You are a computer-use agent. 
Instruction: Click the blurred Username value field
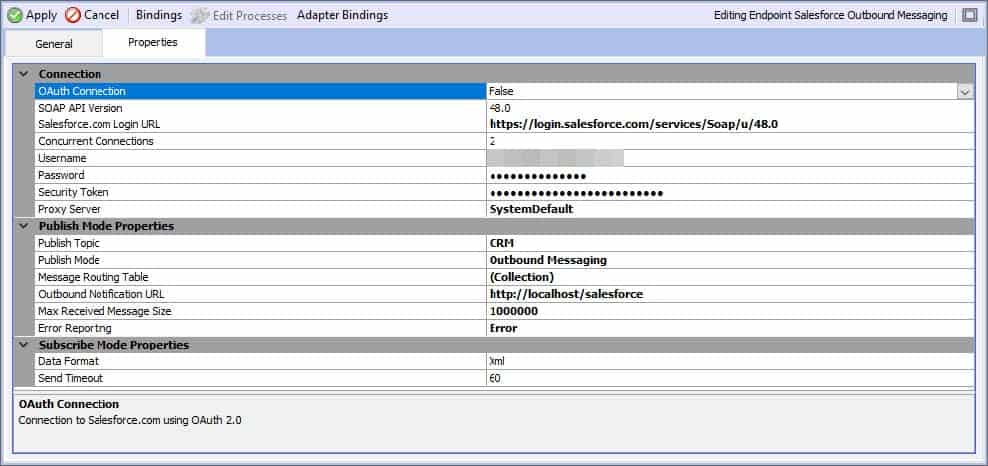click(x=556, y=158)
